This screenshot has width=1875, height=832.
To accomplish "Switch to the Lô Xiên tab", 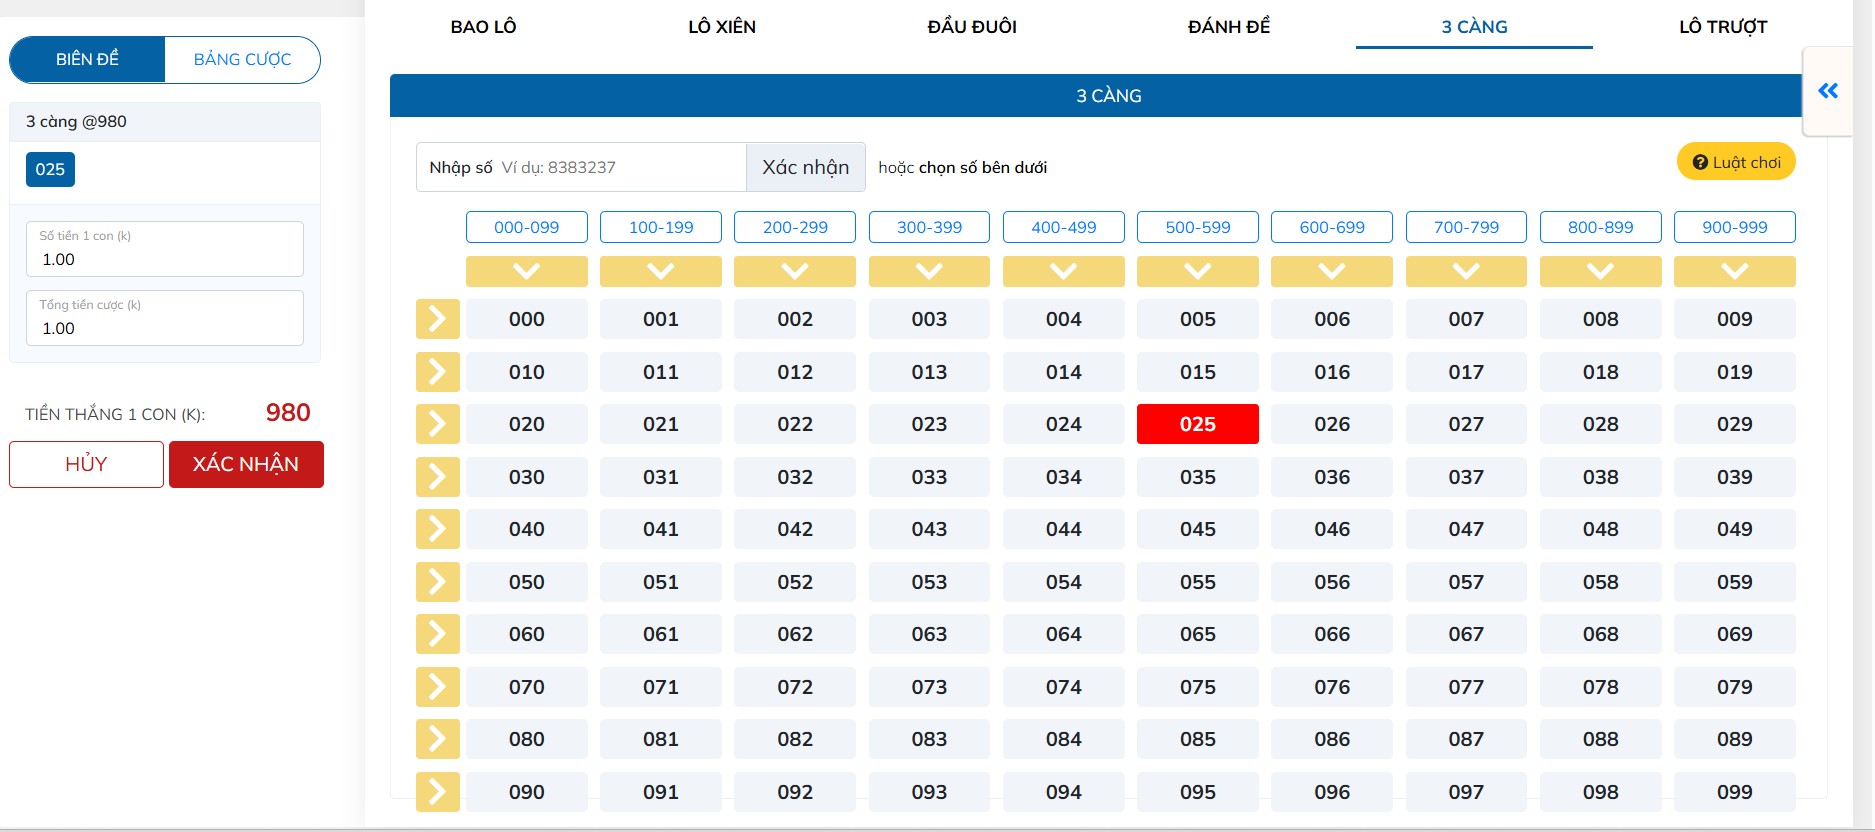I will click(x=721, y=27).
